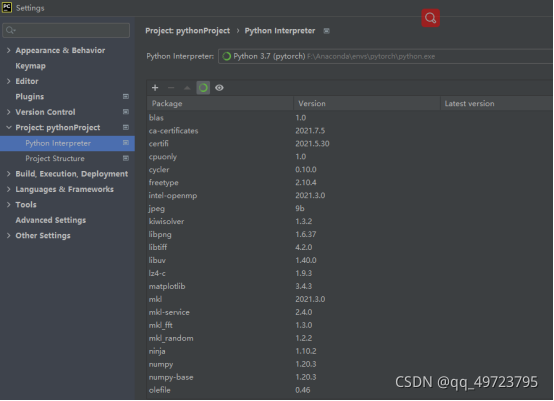554x401 pixels.
Task: Open Advanced Settings page
Action: click(x=51, y=220)
